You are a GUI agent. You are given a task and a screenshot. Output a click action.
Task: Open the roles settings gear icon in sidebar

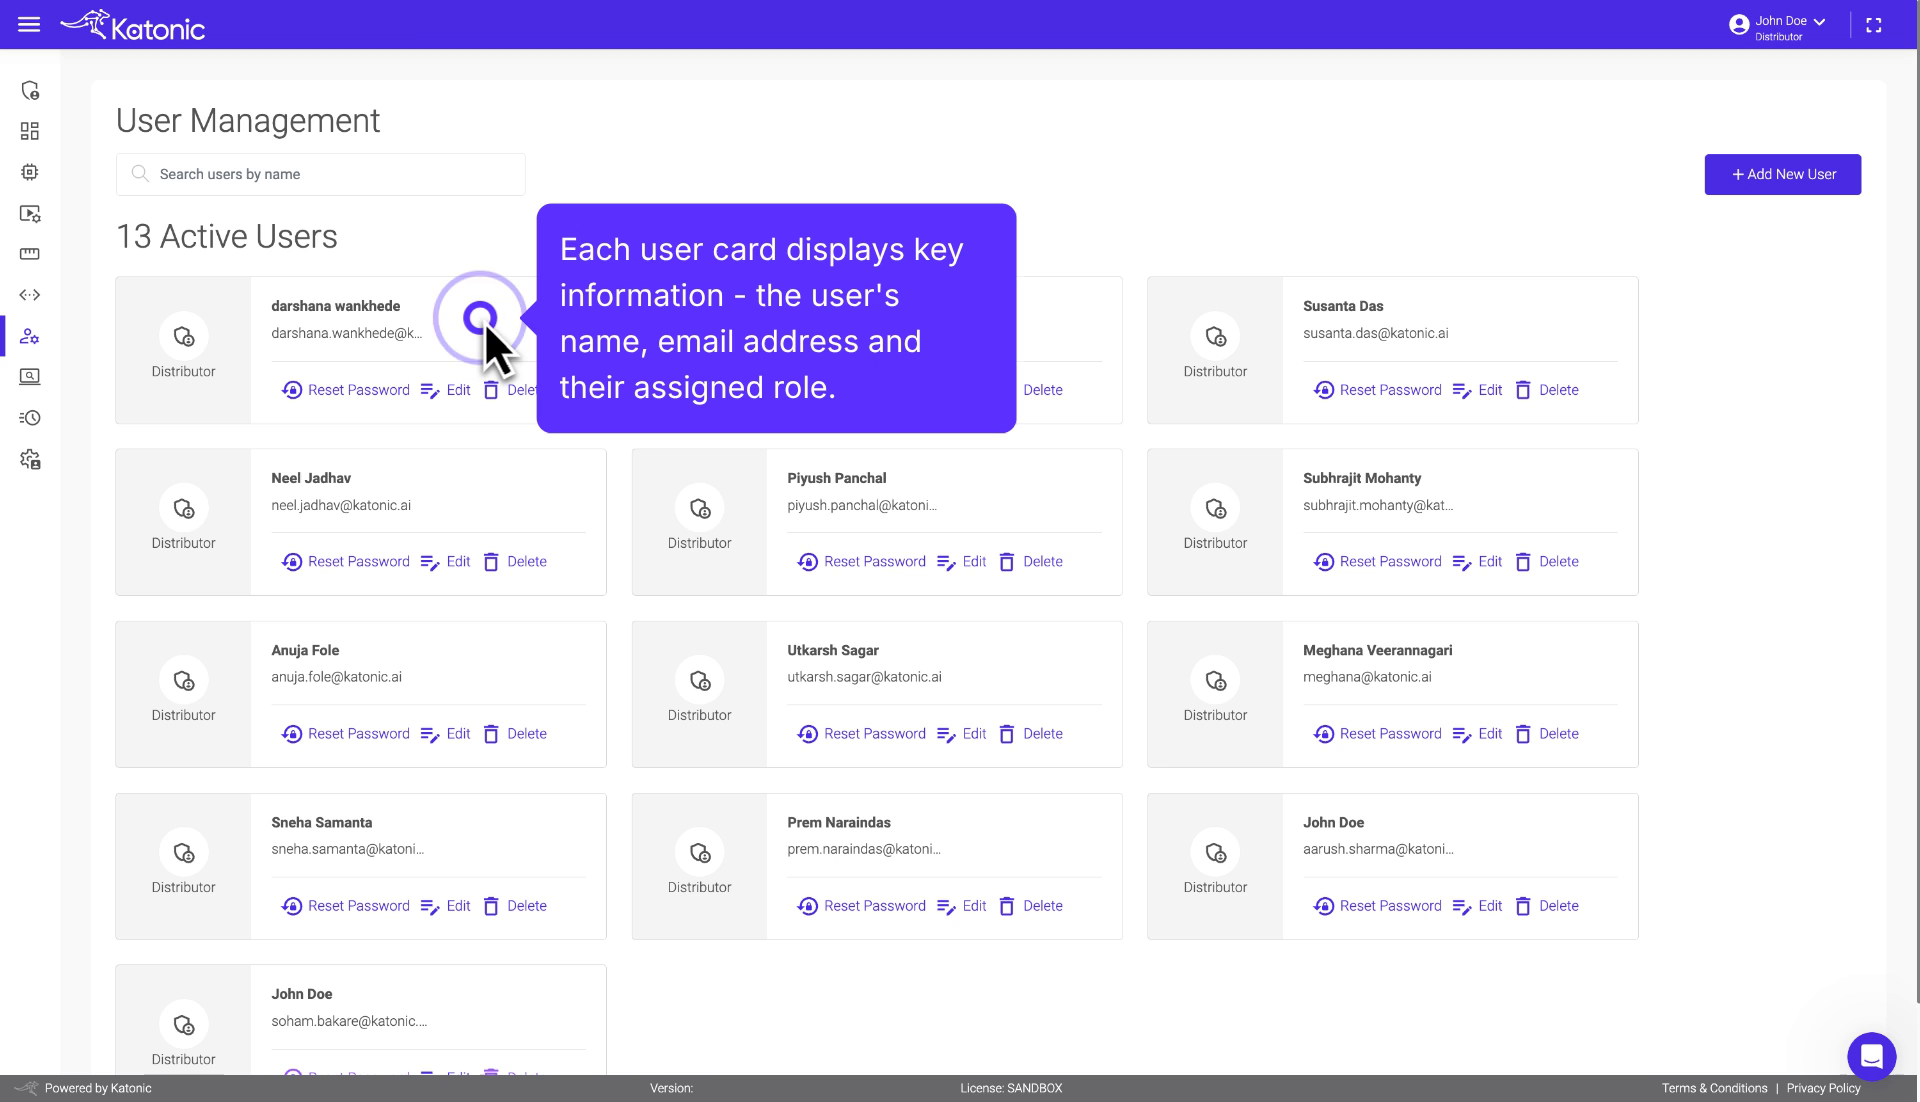coord(30,460)
